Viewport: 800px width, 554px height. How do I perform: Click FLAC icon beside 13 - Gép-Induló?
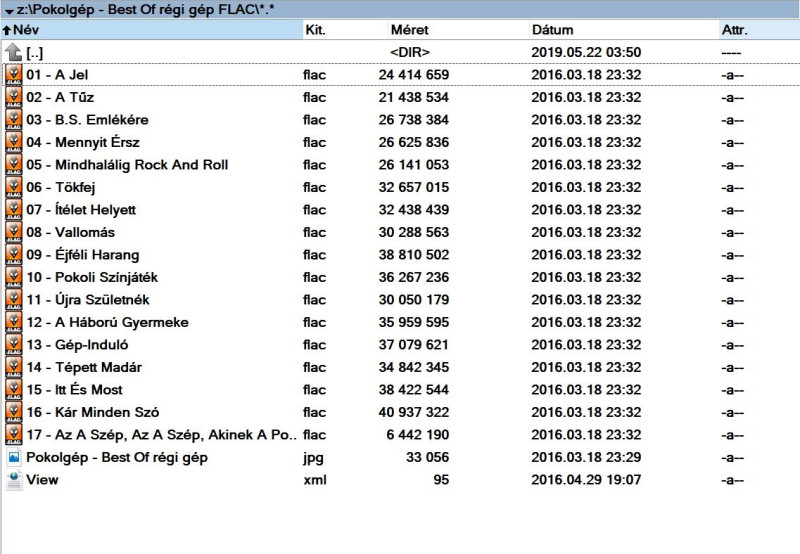click(14, 344)
